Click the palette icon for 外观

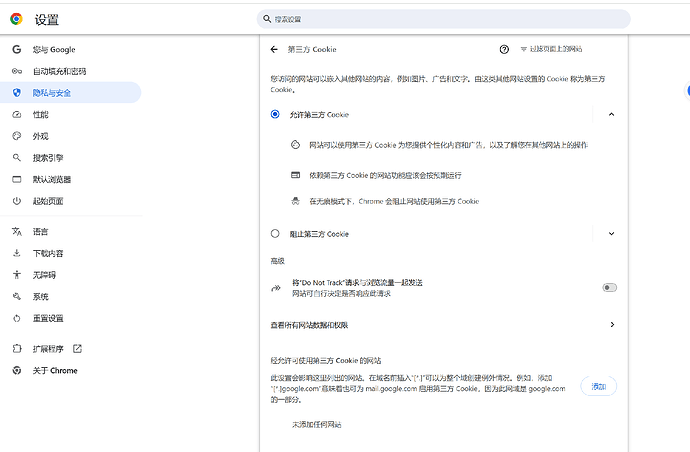(17, 136)
